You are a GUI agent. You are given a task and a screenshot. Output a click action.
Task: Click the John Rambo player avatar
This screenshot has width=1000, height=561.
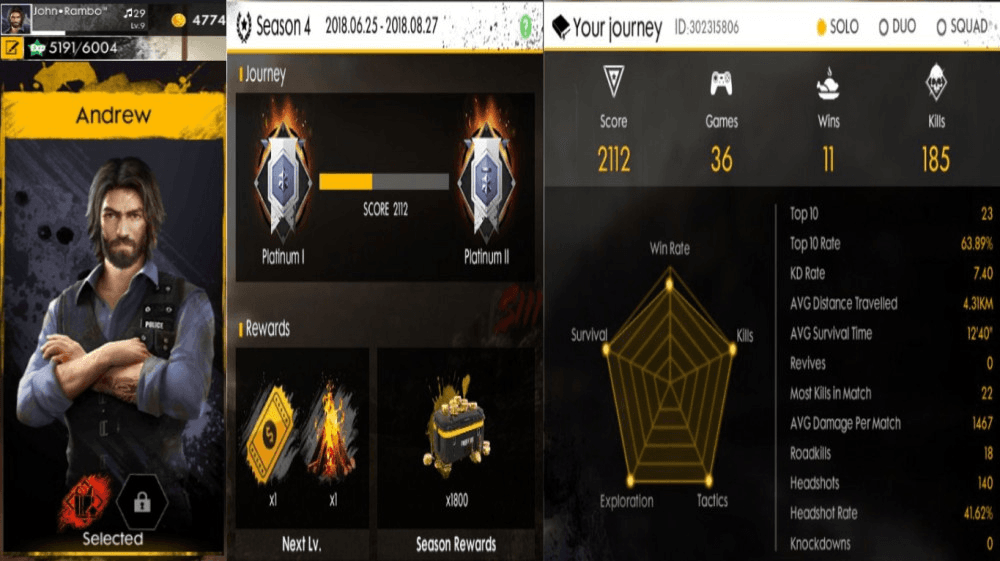pyautogui.click(x=16, y=18)
